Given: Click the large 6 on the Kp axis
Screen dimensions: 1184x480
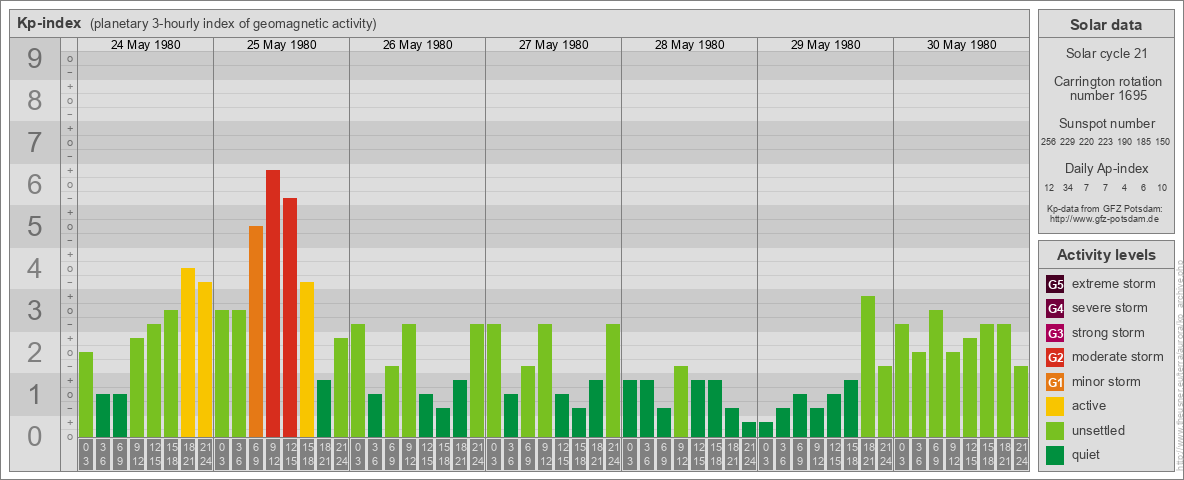Looking at the screenshot, I should 35,184.
